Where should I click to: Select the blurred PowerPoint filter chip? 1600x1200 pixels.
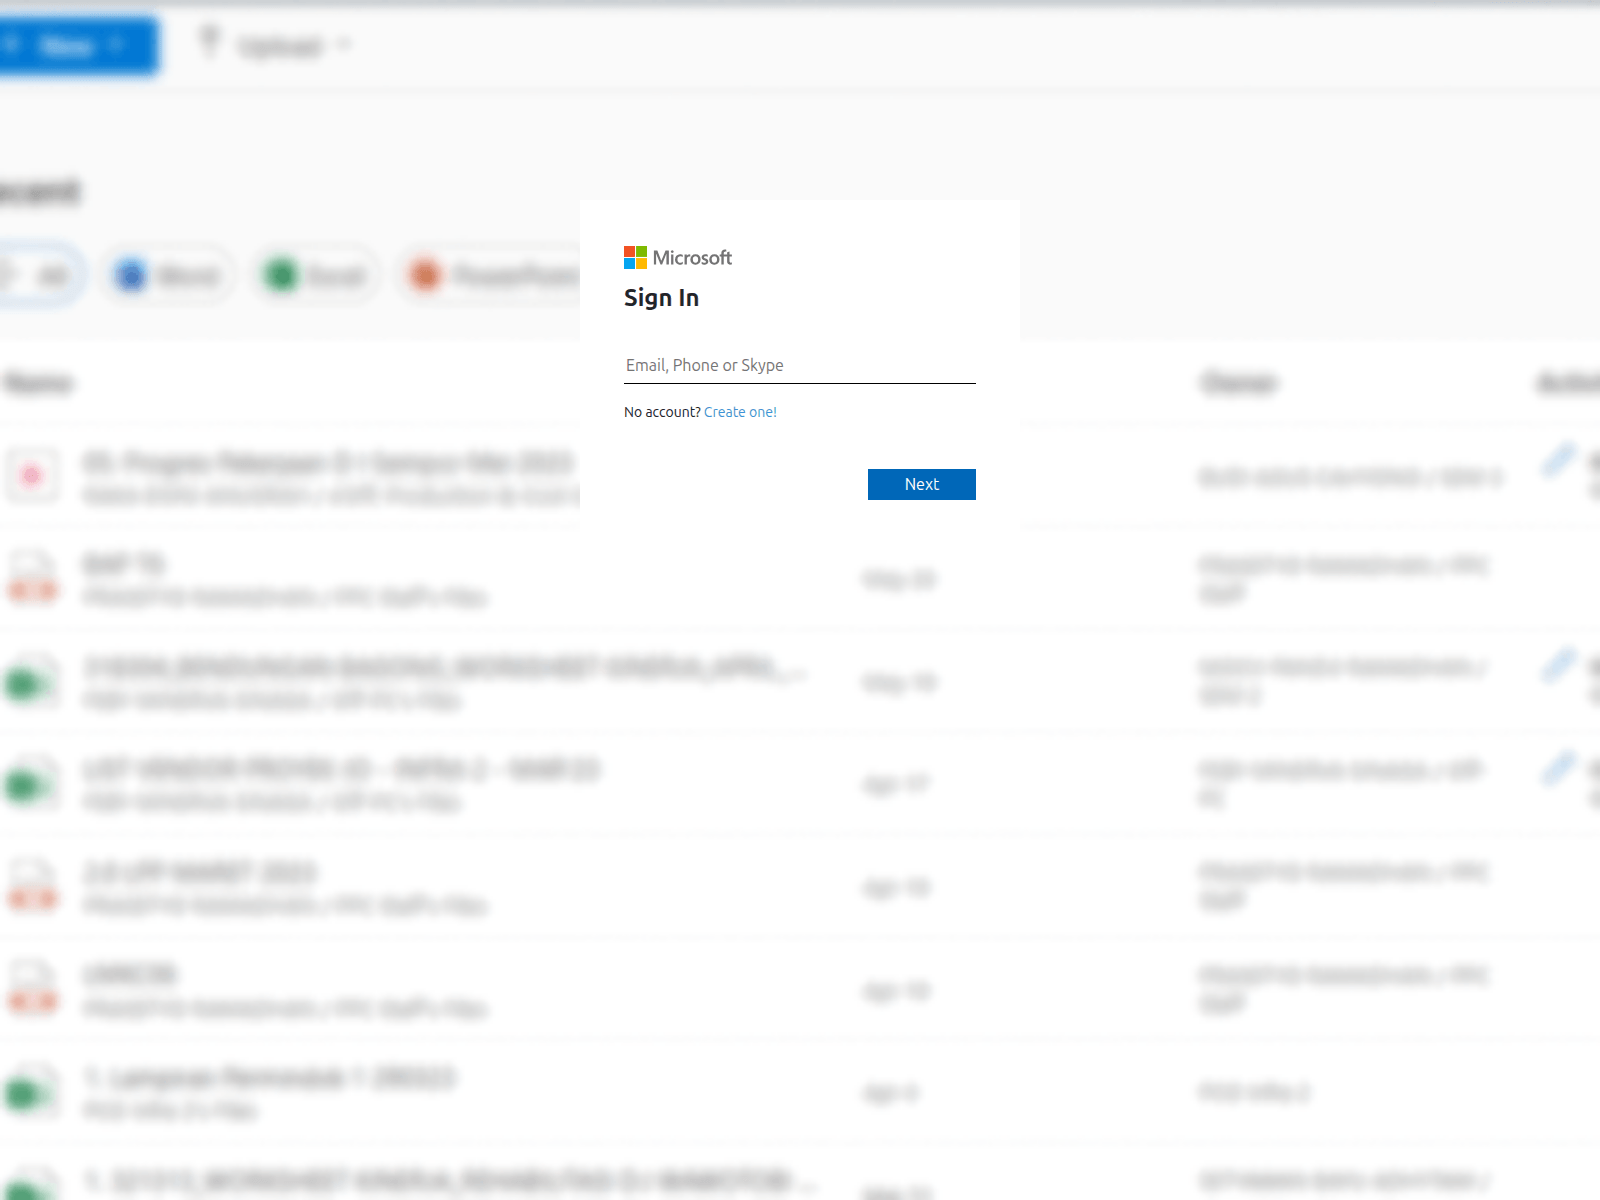pyautogui.click(x=490, y=275)
